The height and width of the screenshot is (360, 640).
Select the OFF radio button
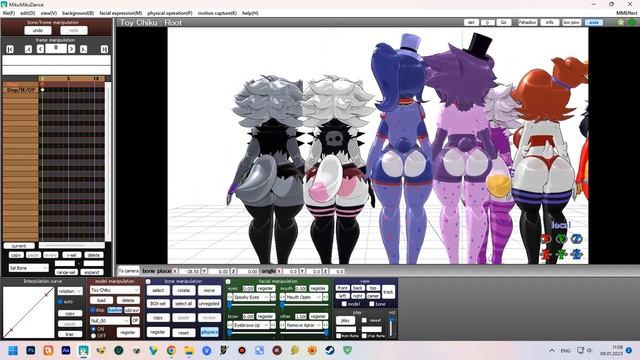[x=93, y=336]
